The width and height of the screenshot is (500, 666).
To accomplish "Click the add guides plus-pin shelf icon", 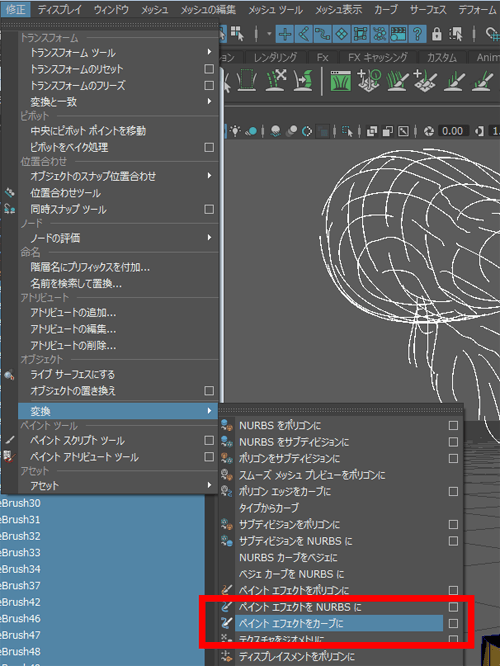I will 369,81.
